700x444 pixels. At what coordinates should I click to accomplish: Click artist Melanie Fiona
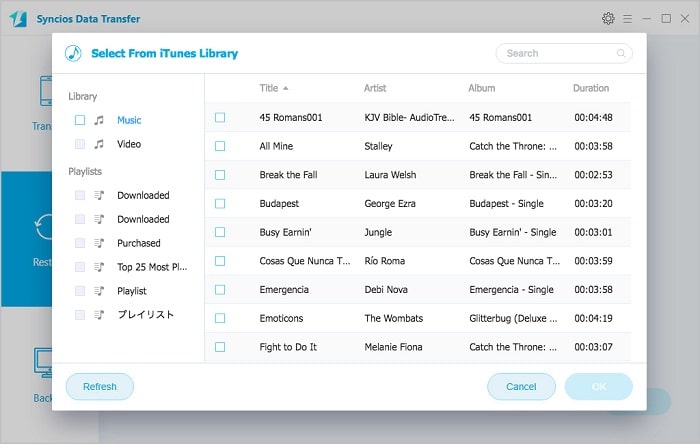click(x=393, y=347)
